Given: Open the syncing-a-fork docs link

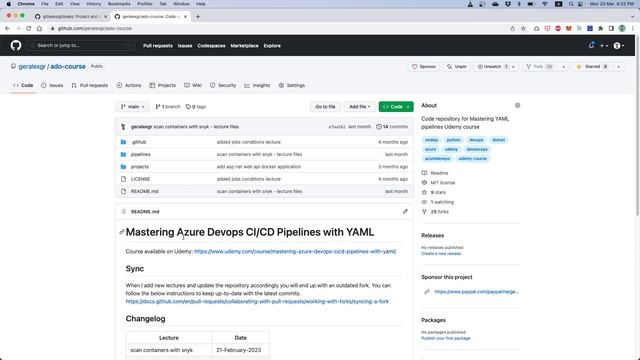Looking at the screenshot, I should (x=257, y=301).
